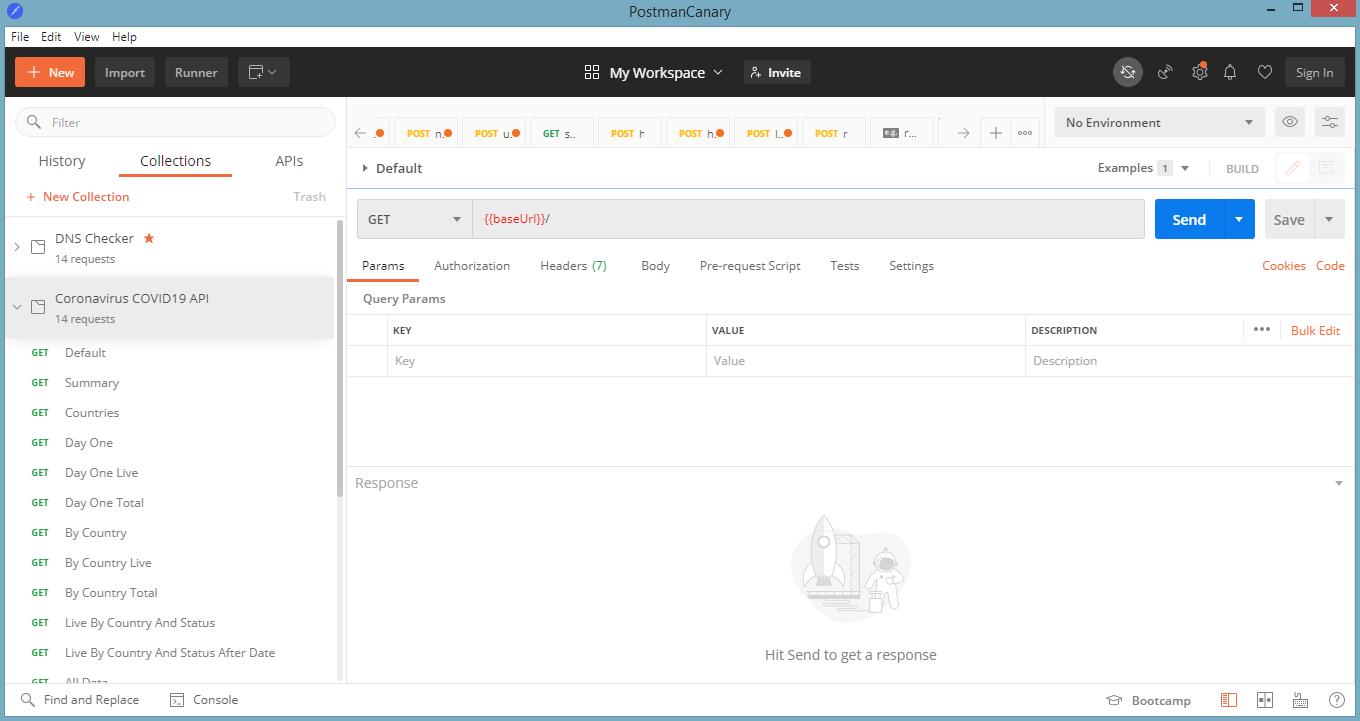Screen dimensions: 1360x721
Task: Open the View menu
Action: pos(86,36)
